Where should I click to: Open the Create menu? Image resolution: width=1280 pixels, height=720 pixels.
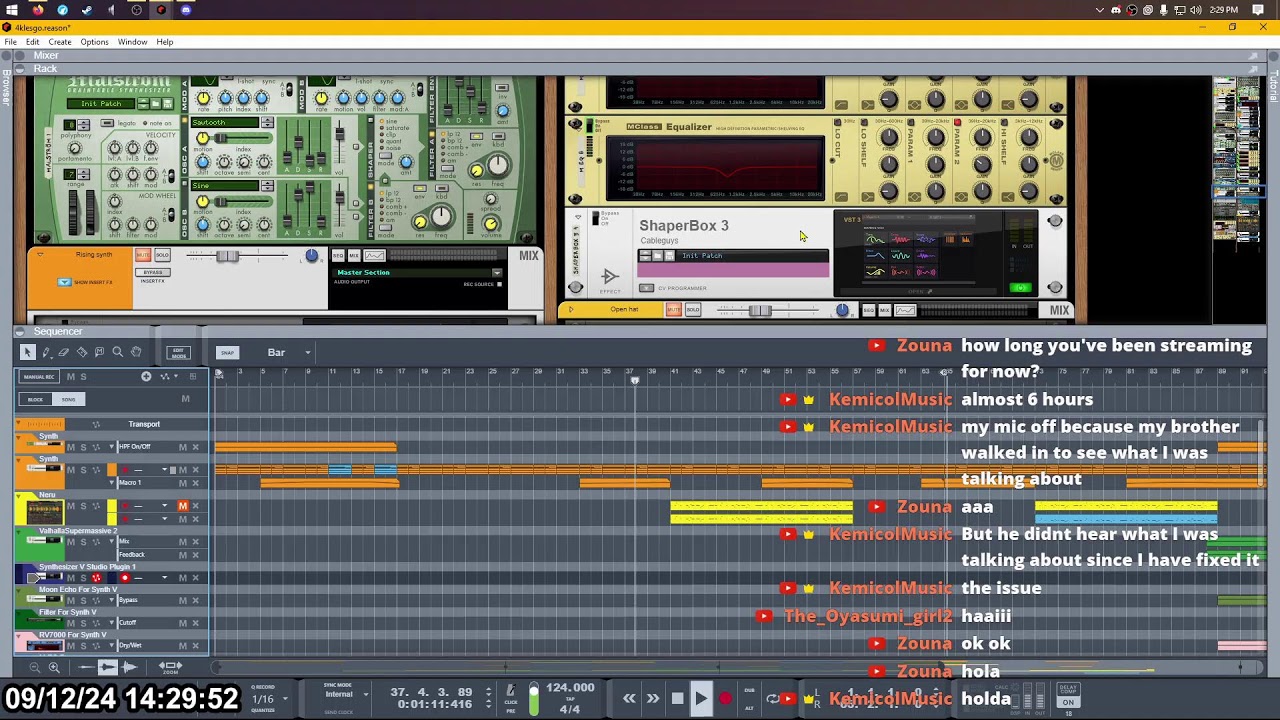pyautogui.click(x=60, y=42)
